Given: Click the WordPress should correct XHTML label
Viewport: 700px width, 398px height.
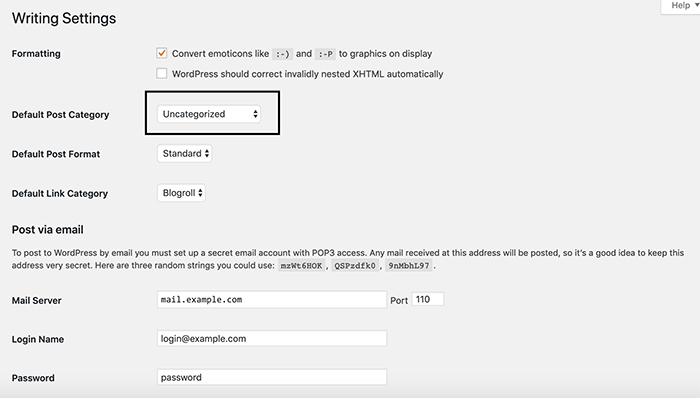Looking at the screenshot, I should coord(308,74).
